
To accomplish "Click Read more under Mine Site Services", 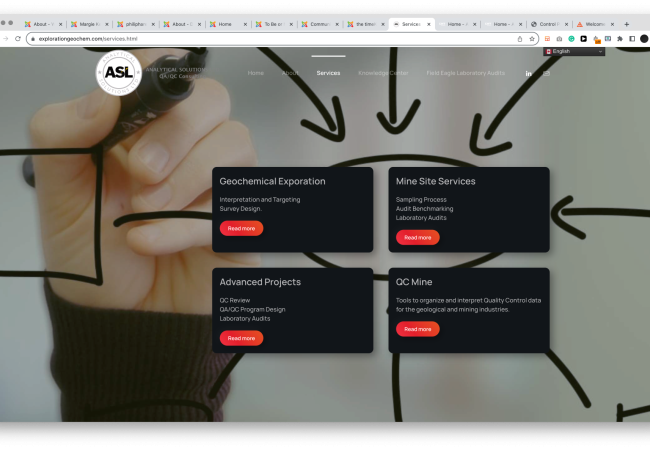I will [x=417, y=237].
